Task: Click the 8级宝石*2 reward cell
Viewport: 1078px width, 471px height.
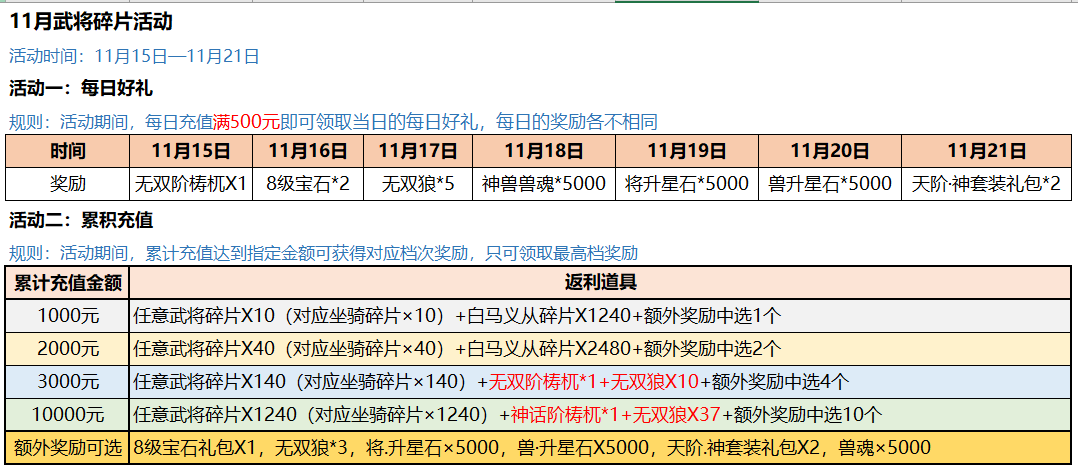Action: tap(307, 184)
